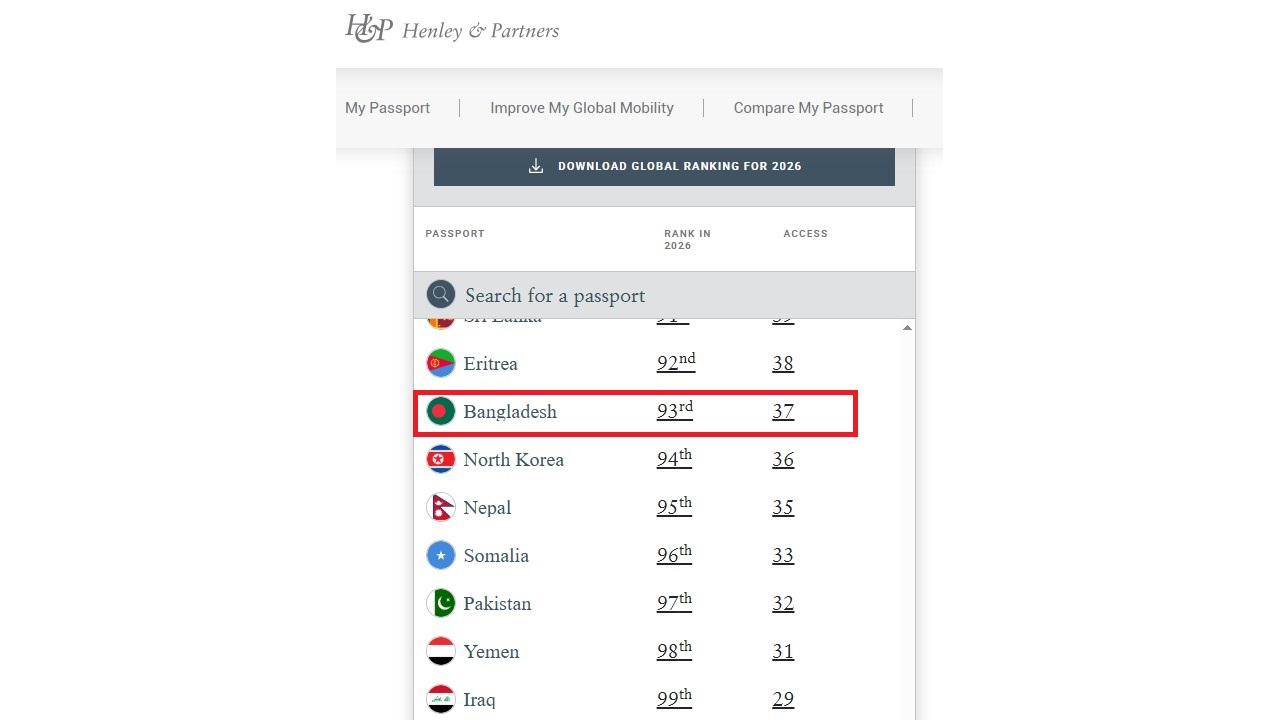Image resolution: width=1280 pixels, height=720 pixels.
Task: Click the download arrow icon
Action: click(x=536, y=166)
